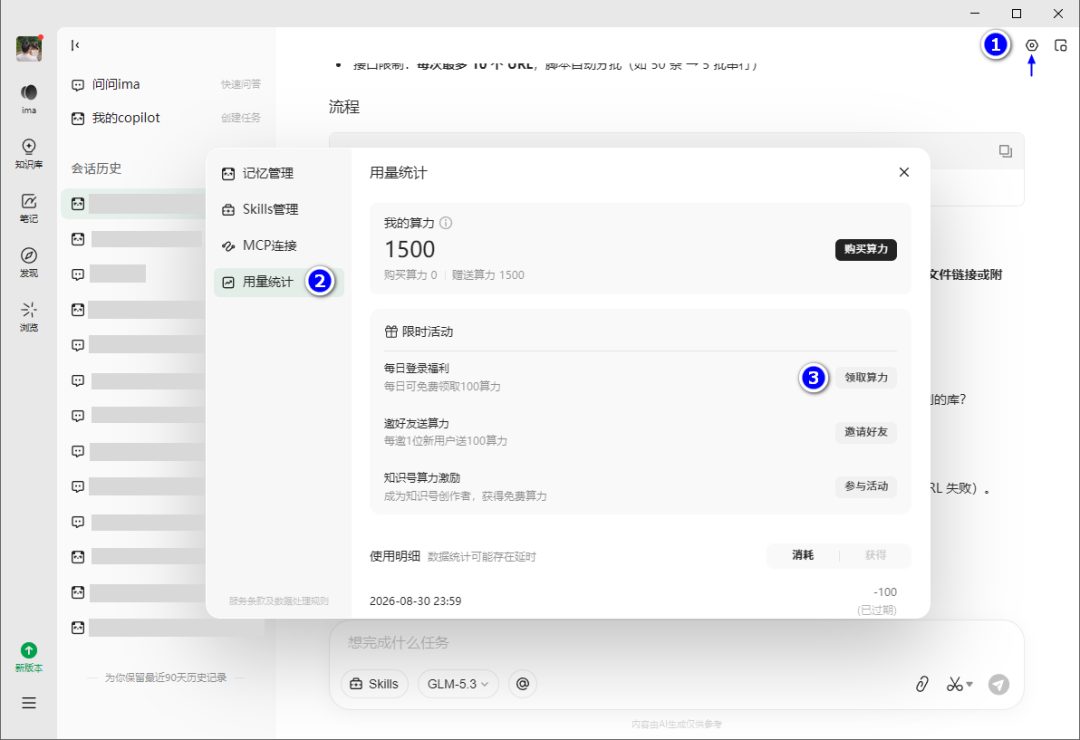Screen dimensions: 1080x740
Task: Open the 浏览 browse icon
Action: coord(28,316)
